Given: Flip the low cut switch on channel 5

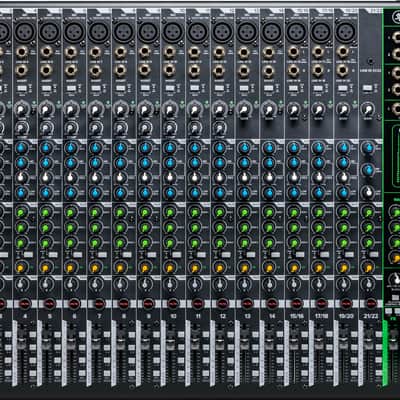Looking at the screenshot, I should coord(46,89).
